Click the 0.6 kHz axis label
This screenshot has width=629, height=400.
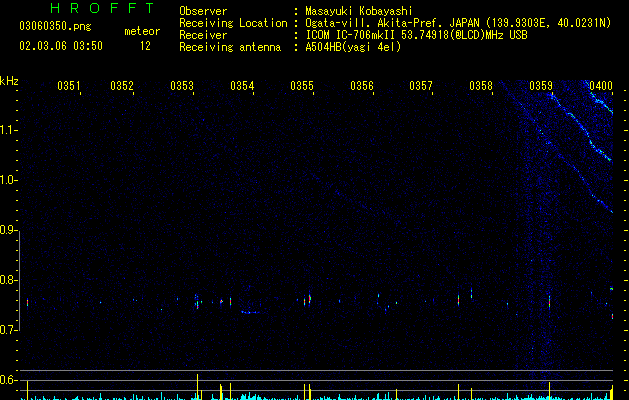[x=8, y=380]
